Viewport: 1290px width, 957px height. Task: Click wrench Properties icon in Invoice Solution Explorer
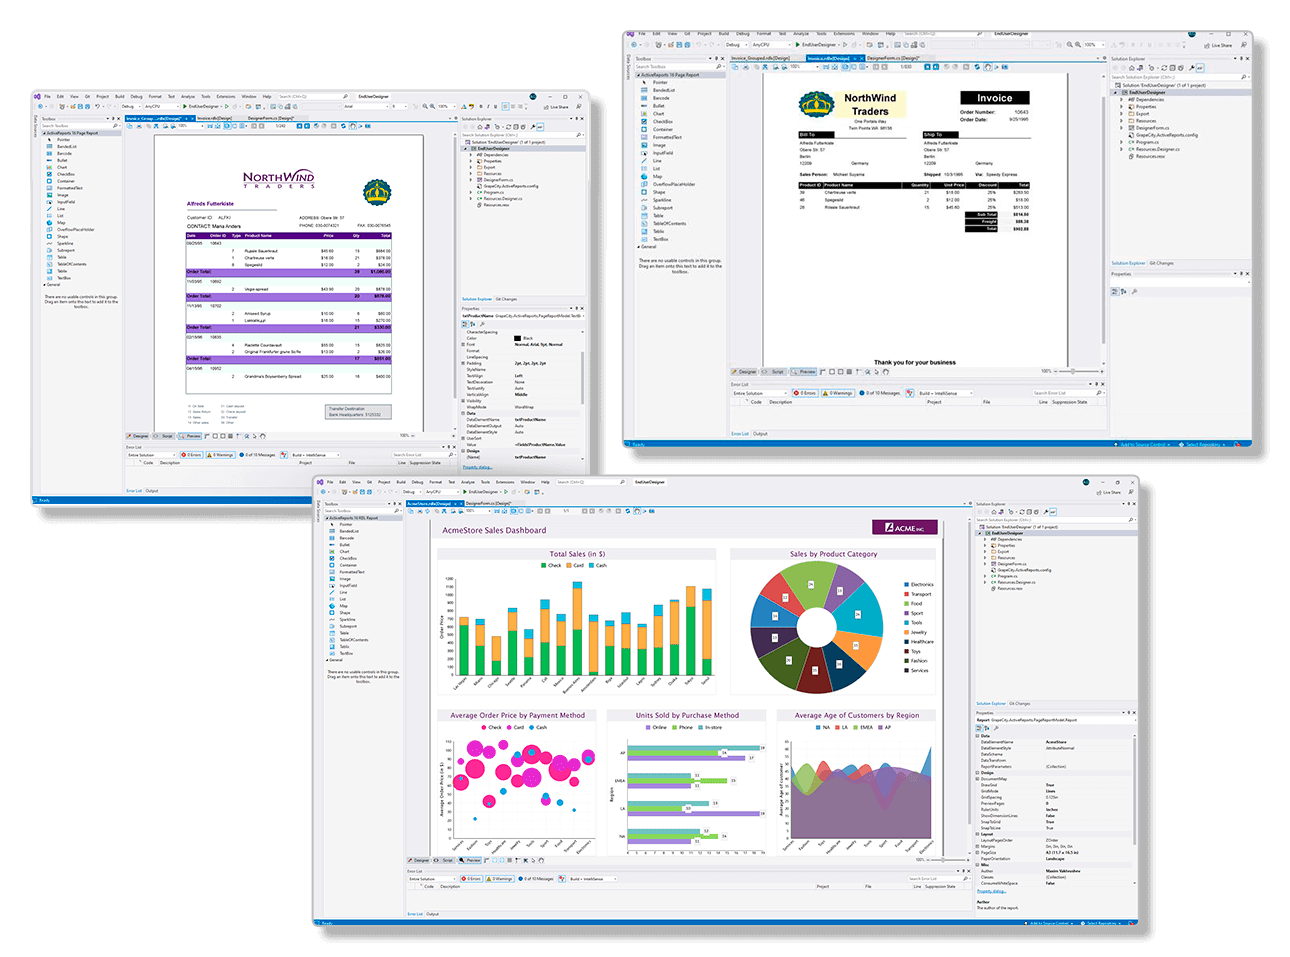(1191, 68)
